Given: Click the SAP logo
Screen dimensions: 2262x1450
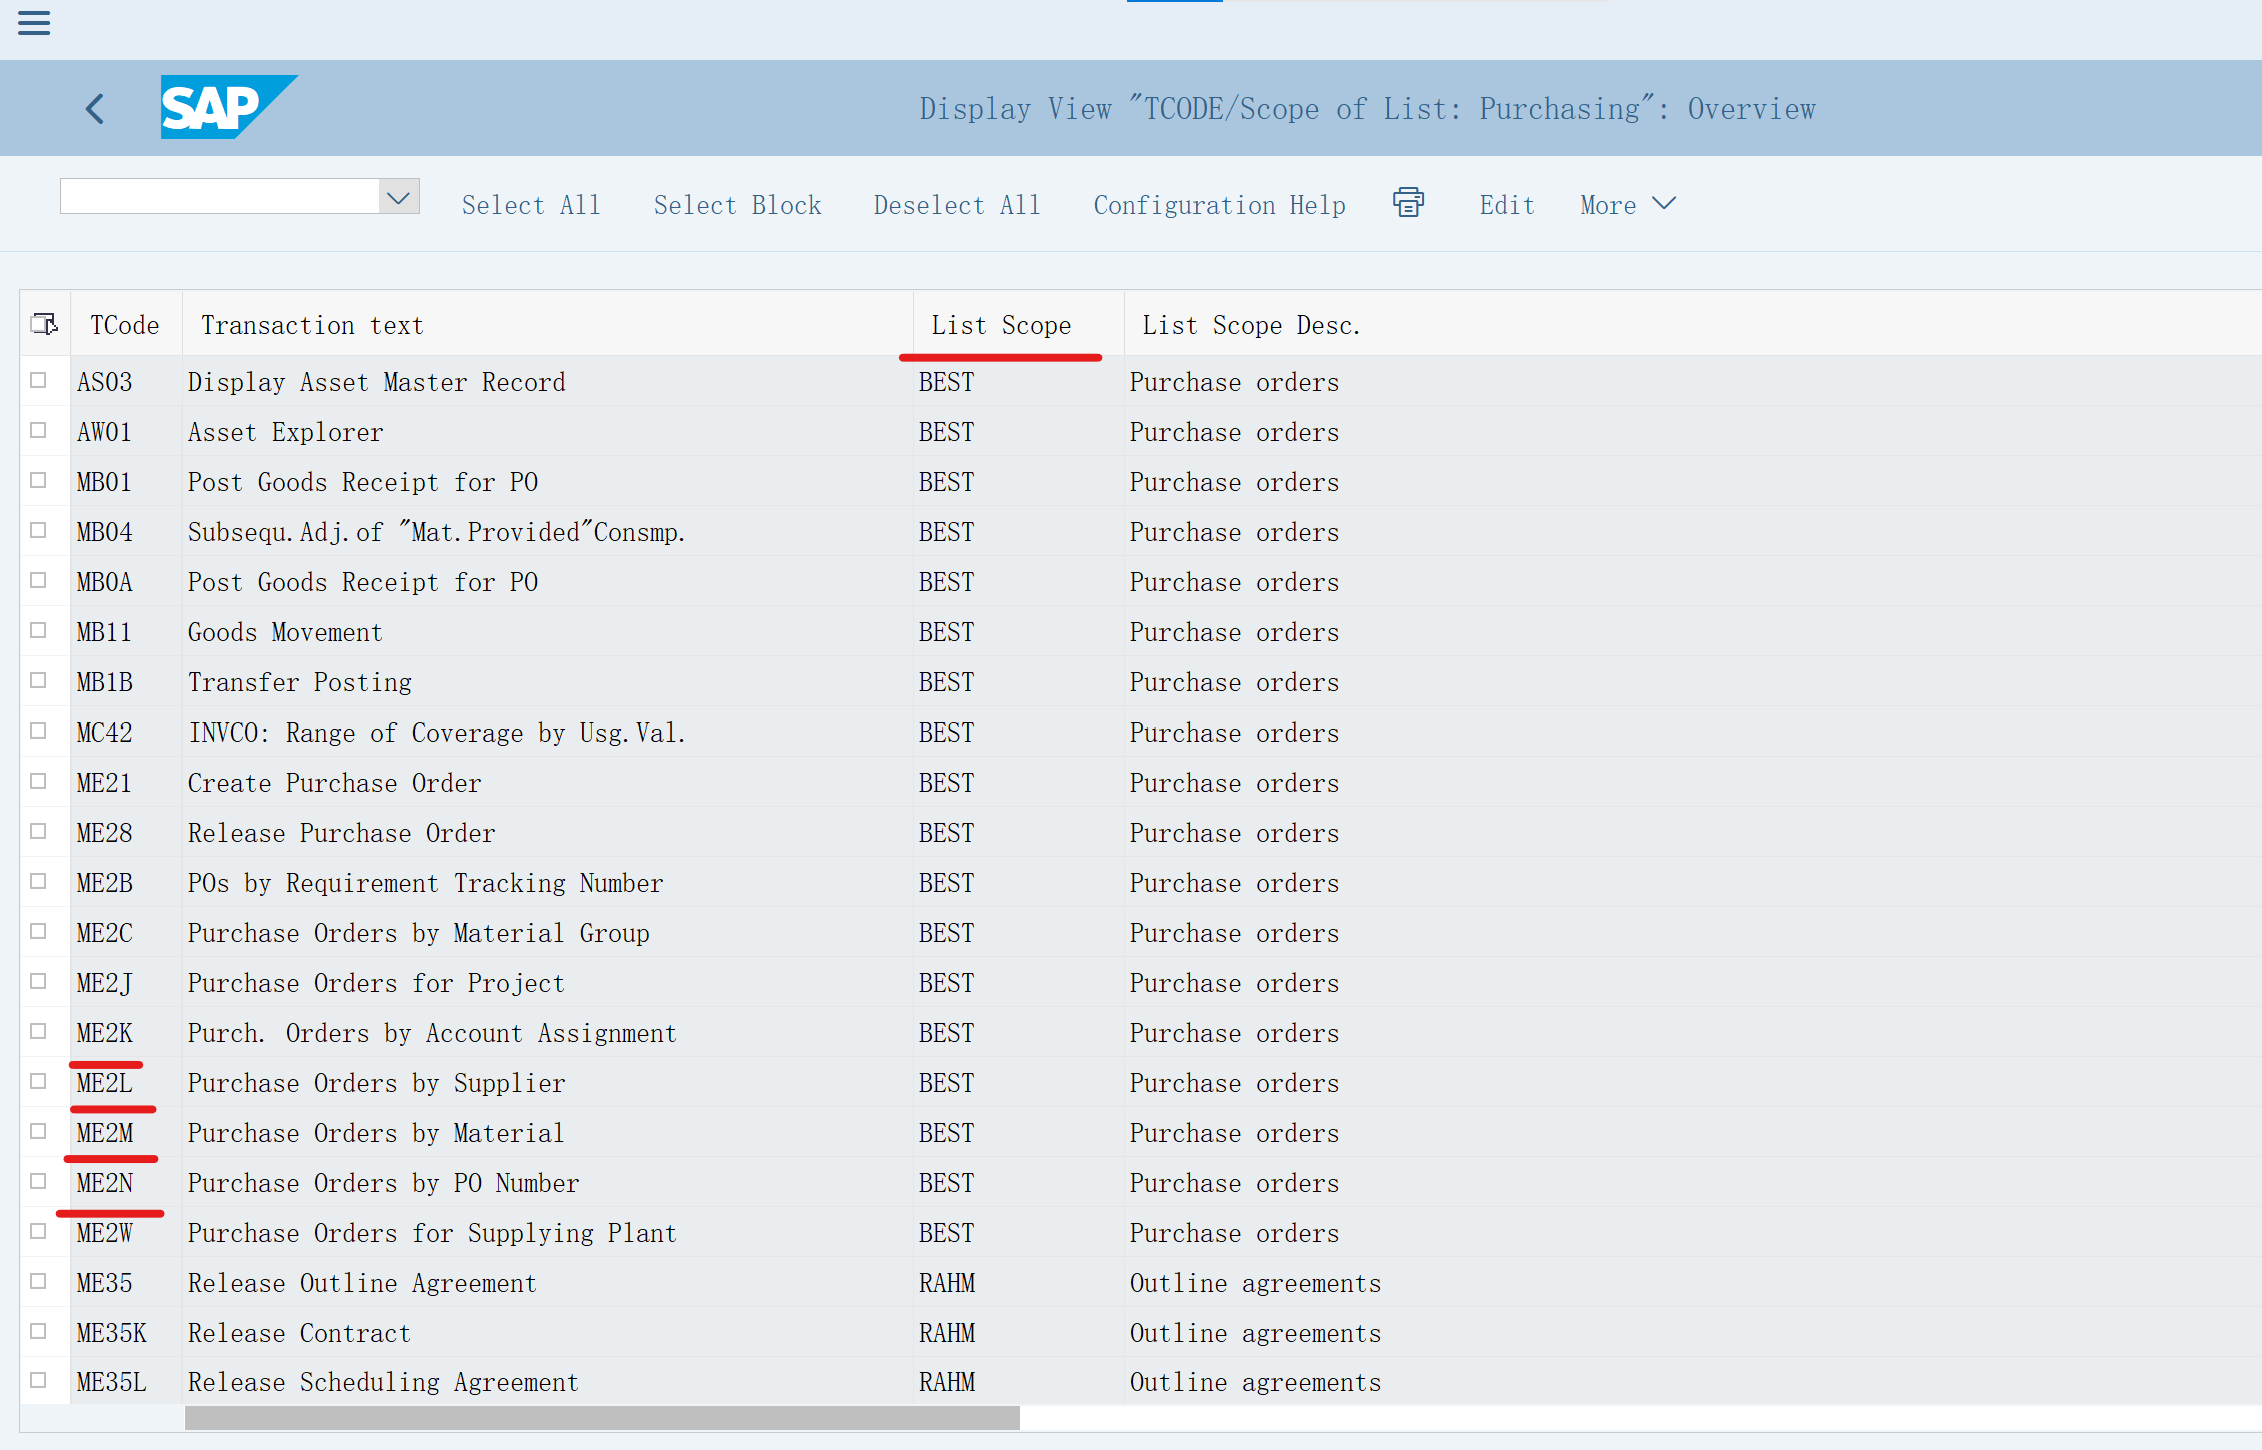Looking at the screenshot, I should 228,107.
